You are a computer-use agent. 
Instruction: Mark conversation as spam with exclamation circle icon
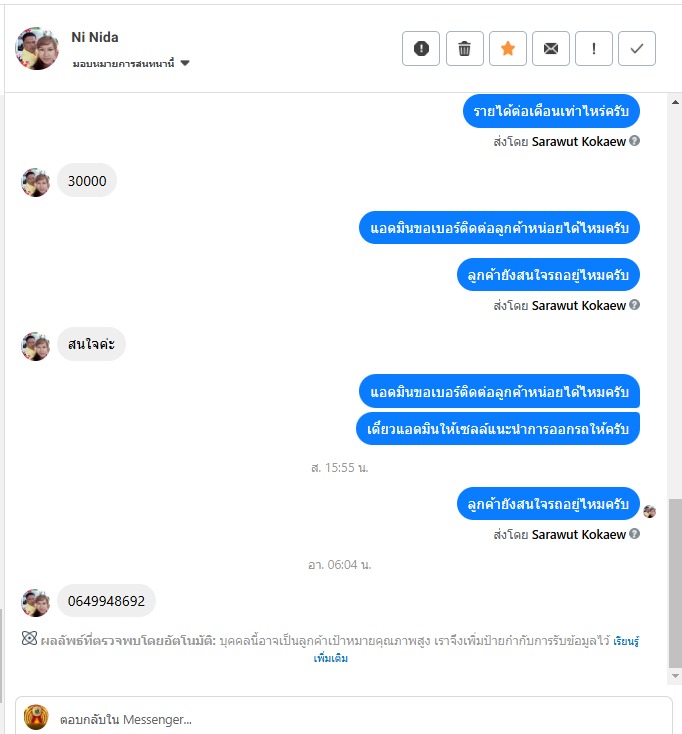click(x=421, y=49)
